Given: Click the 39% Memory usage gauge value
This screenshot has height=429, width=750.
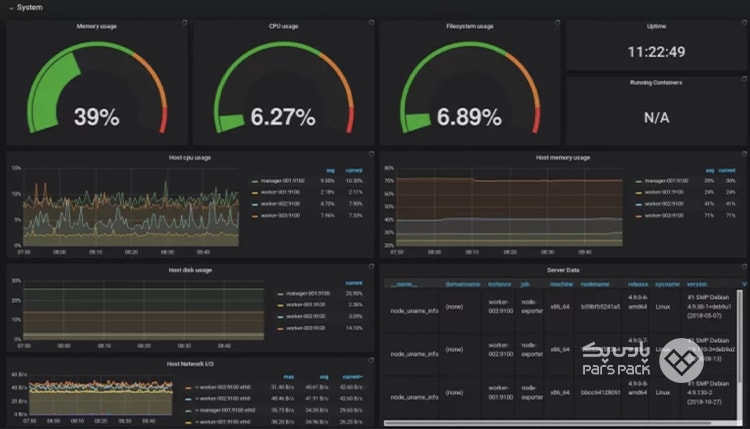Looking at the screenshot, I should 97,117.
